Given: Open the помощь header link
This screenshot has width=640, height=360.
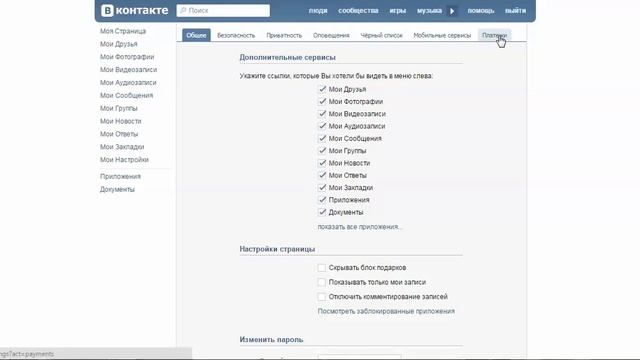Looking at the screenshot, I should coord(481,11).
